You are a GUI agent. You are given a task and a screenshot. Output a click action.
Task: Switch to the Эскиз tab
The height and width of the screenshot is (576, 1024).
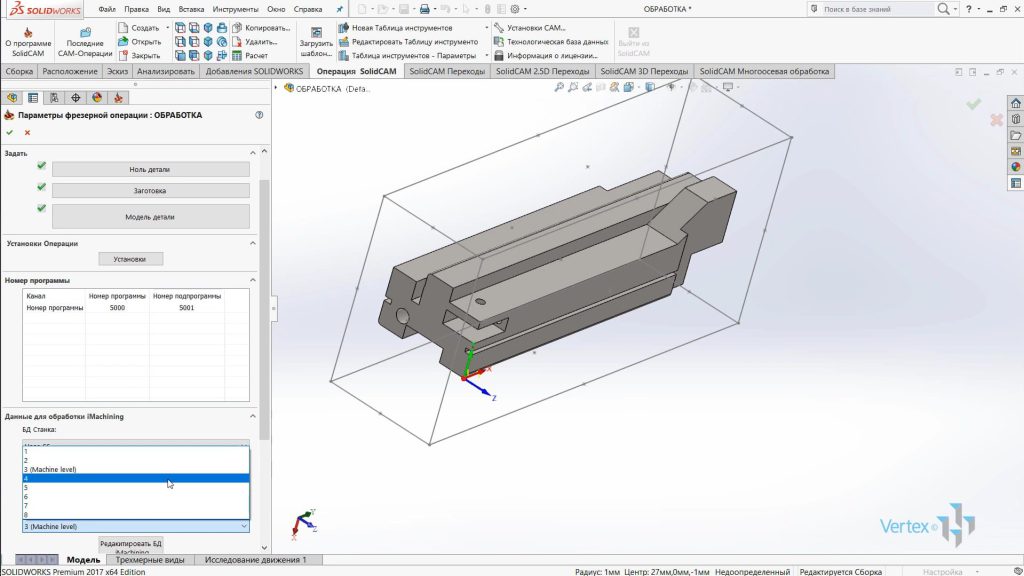pyautogui.click(x=118, y=71)
